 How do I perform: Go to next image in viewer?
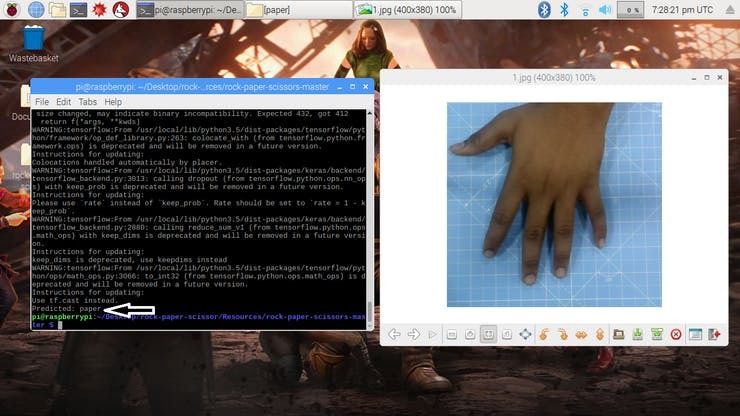[413, 334]
